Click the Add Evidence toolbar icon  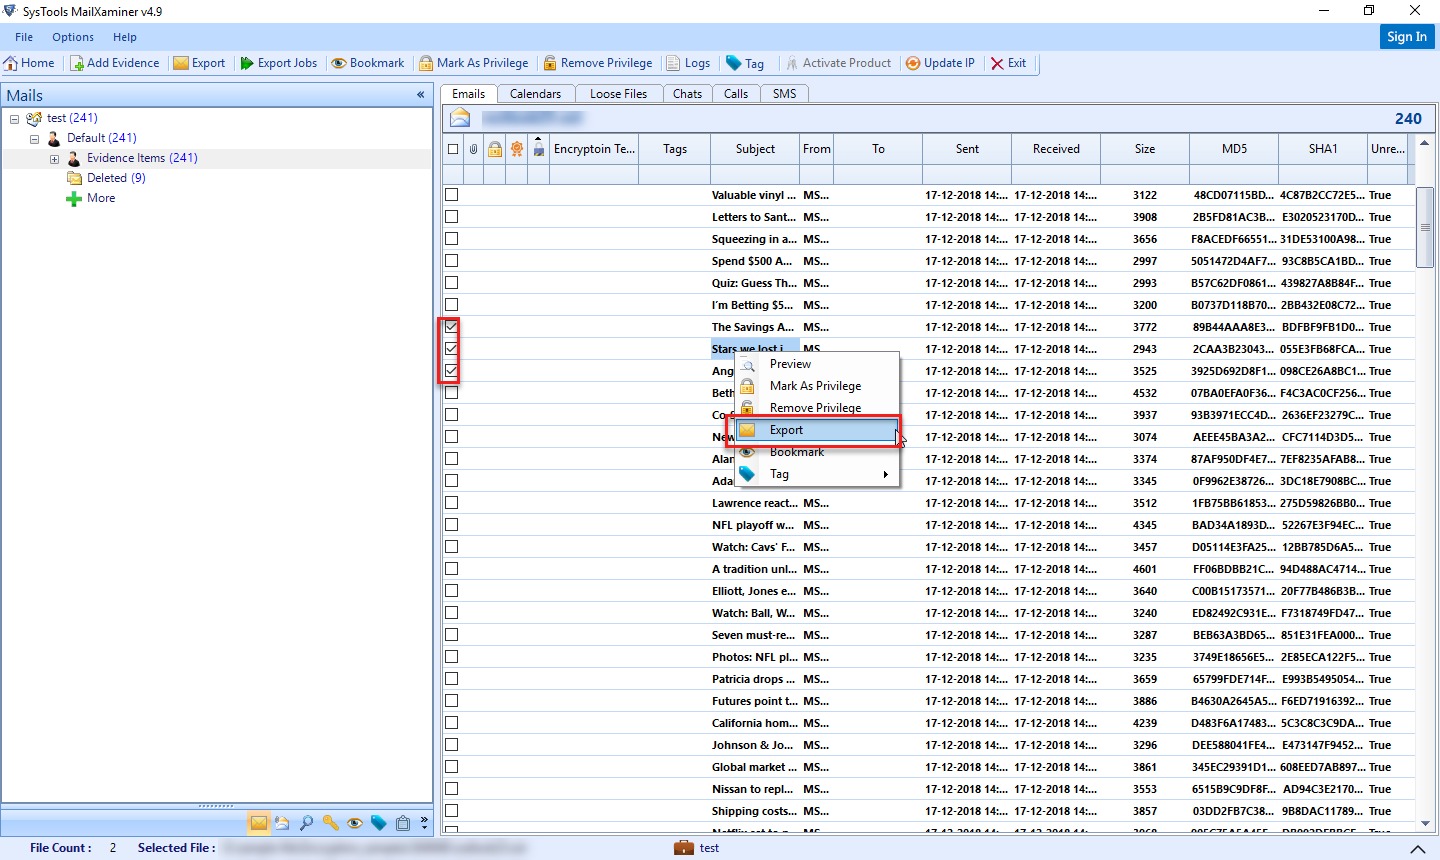point(77,63)
